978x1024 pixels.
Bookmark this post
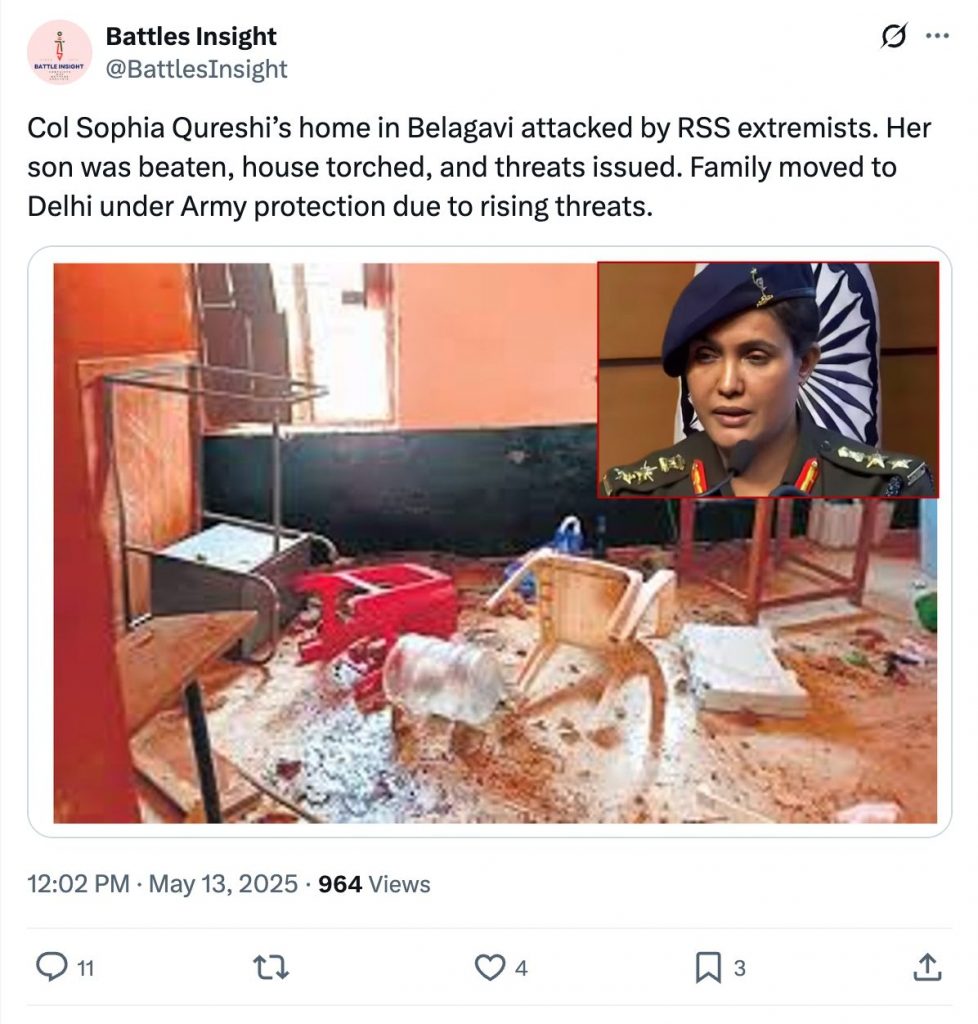click(707, 967)
